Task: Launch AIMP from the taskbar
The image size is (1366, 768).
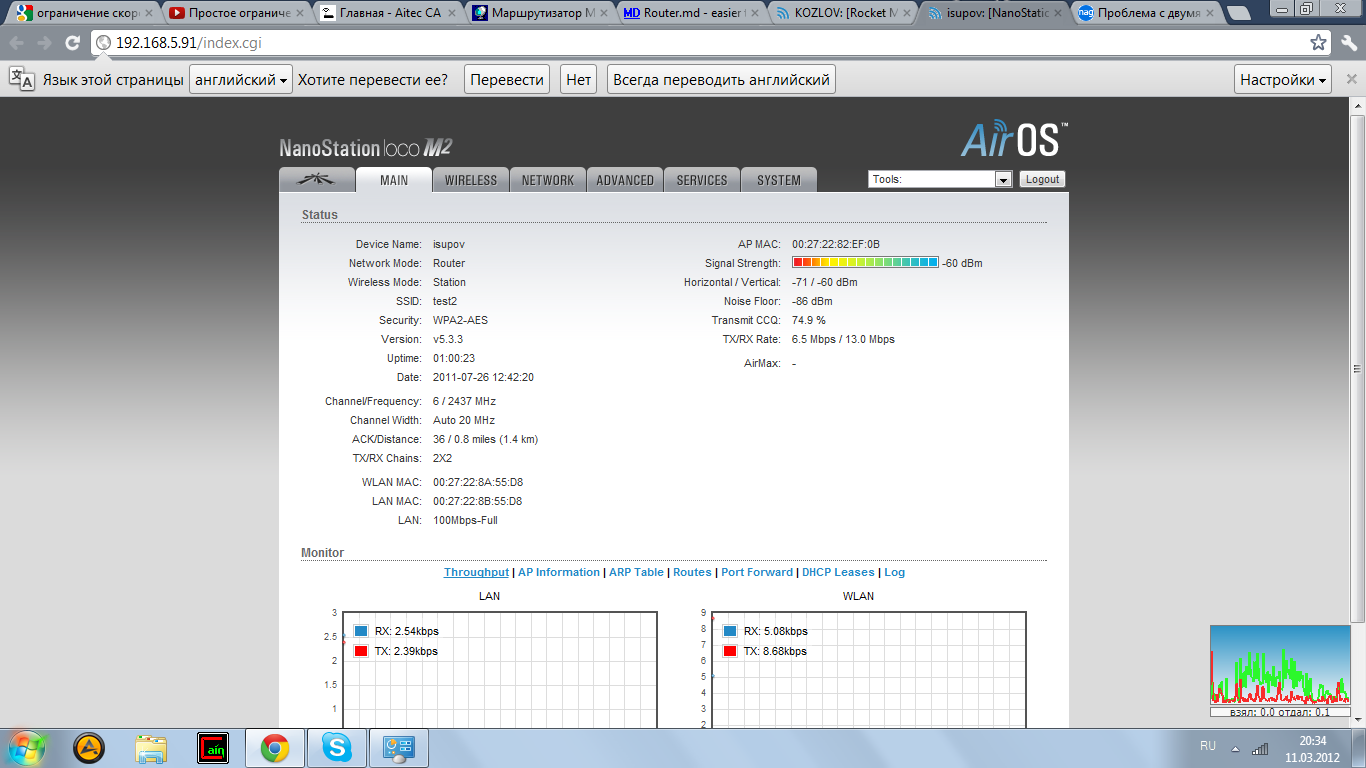Action: [x=90, y=748]
